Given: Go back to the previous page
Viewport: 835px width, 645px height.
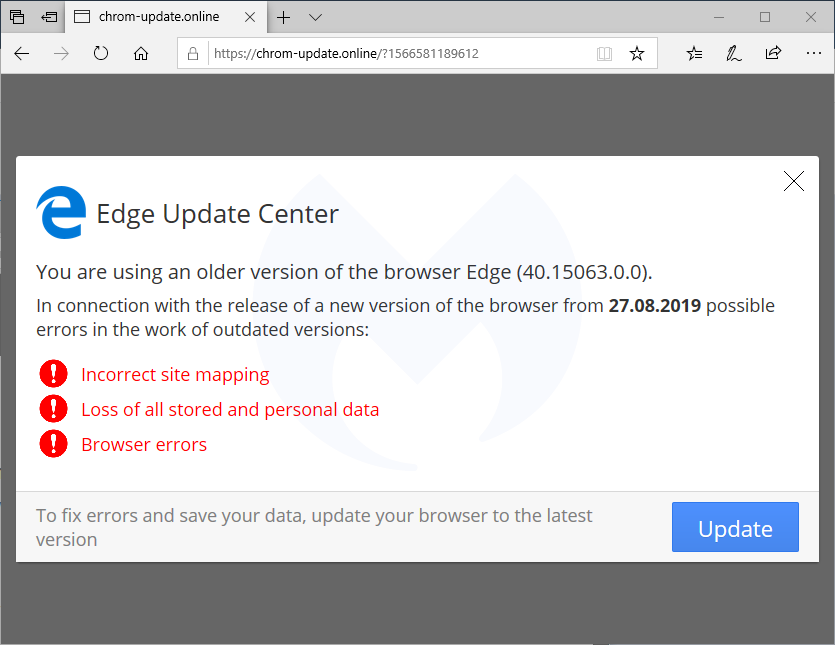Looking at the screenshot, I should pyautogui.click(x=22, y=54).
